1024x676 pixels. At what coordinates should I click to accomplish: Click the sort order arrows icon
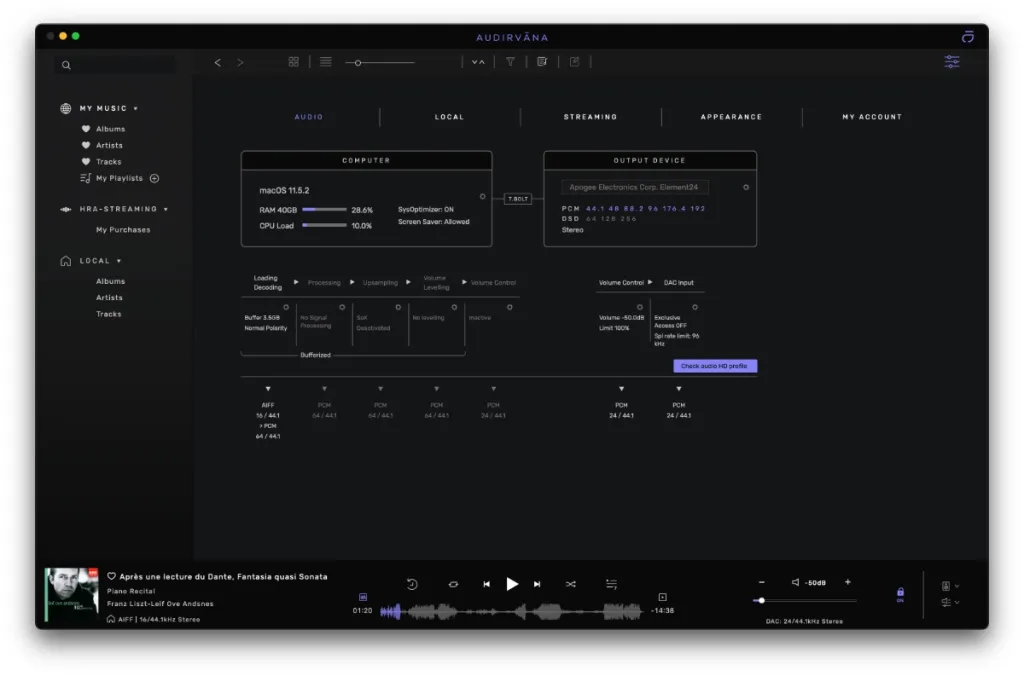pos(478,62)
